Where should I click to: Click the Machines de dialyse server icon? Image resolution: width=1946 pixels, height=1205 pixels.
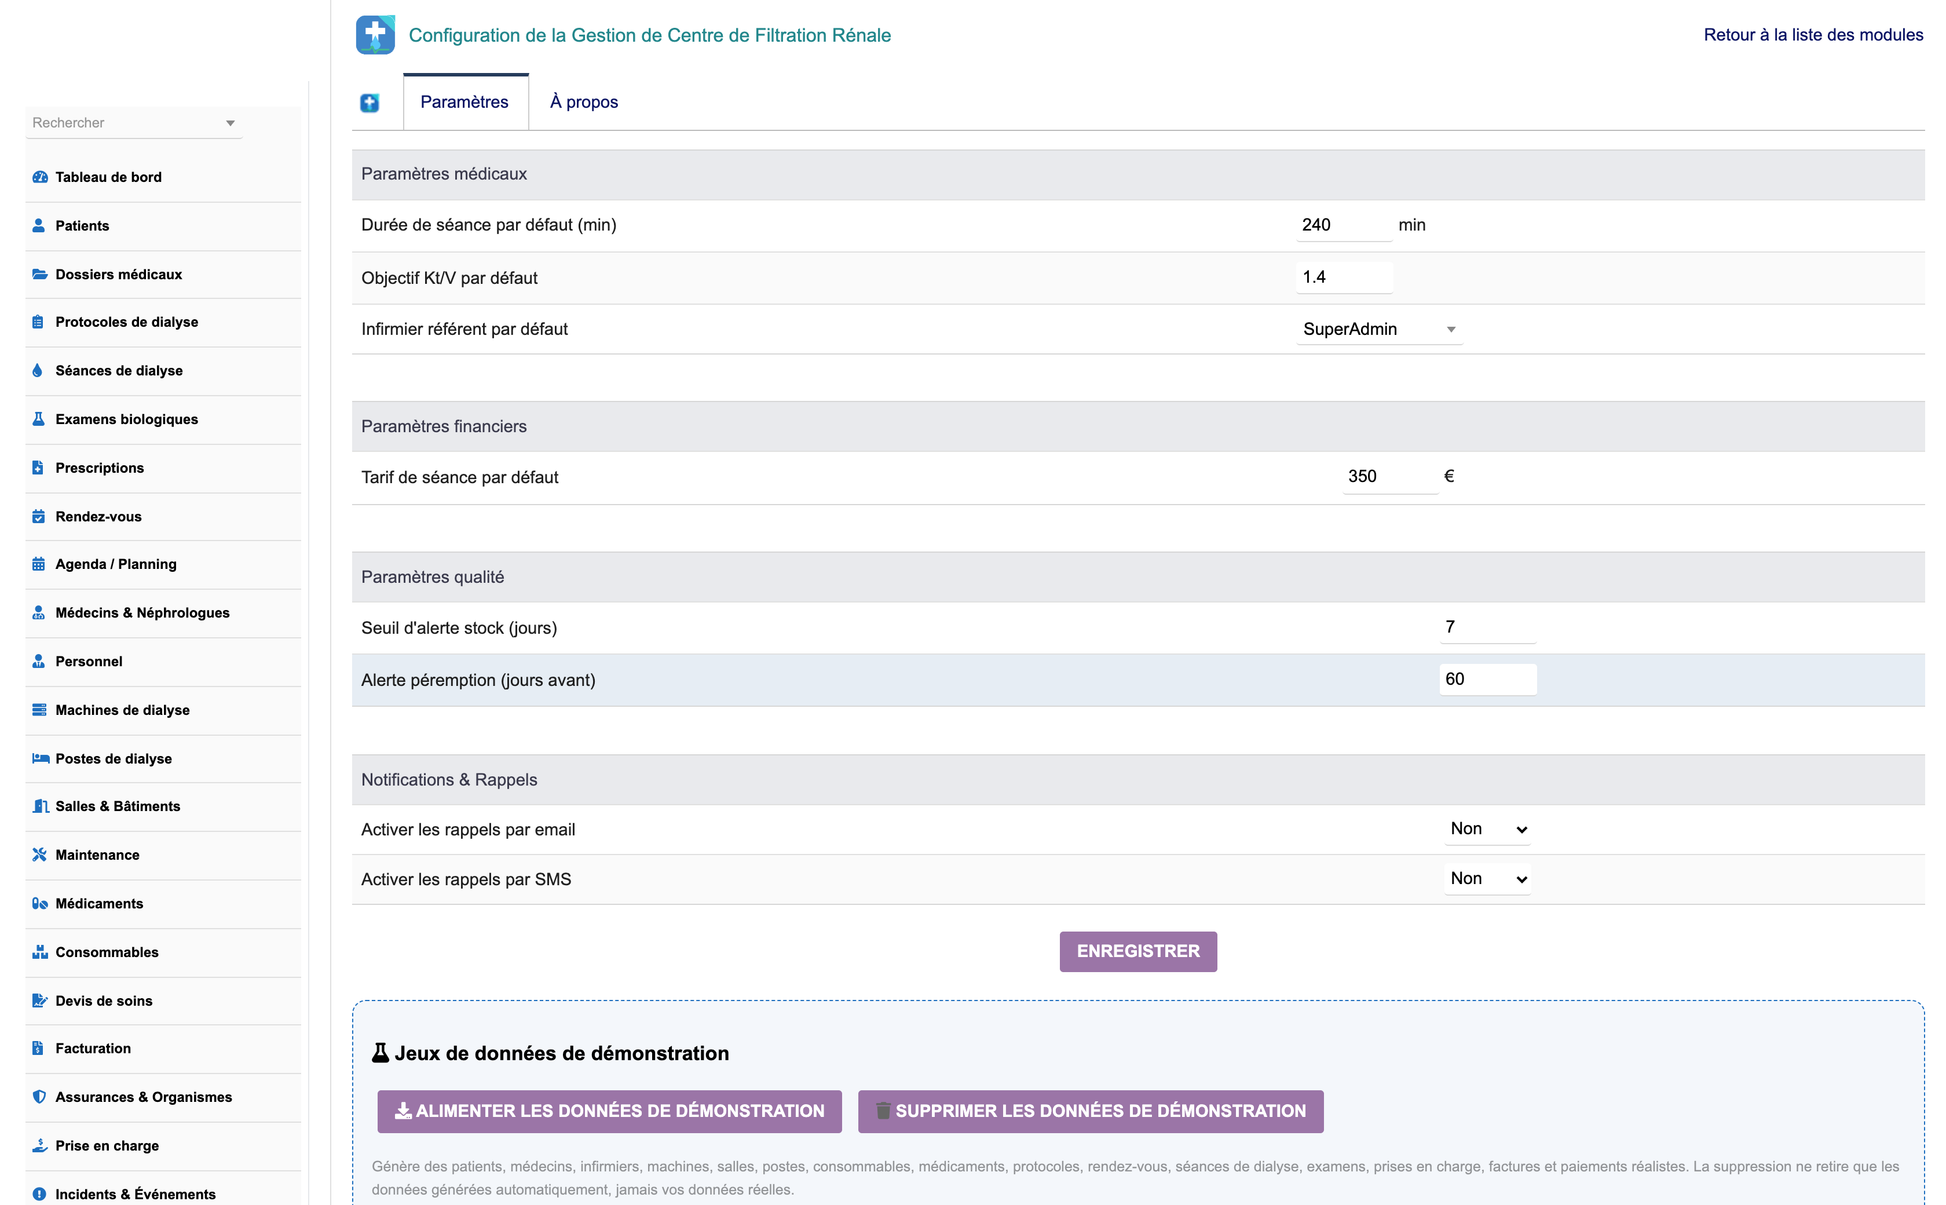(40, 710)
